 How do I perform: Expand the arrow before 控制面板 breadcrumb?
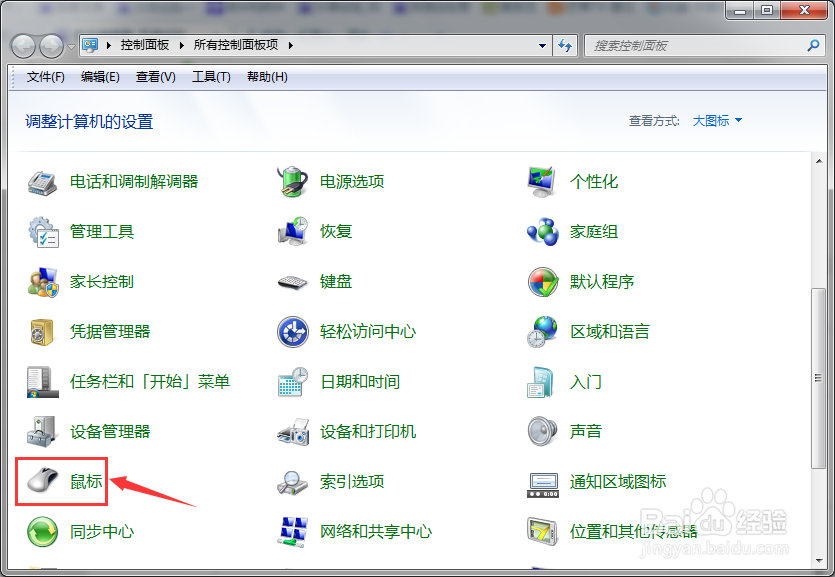(x=109, y=45)
